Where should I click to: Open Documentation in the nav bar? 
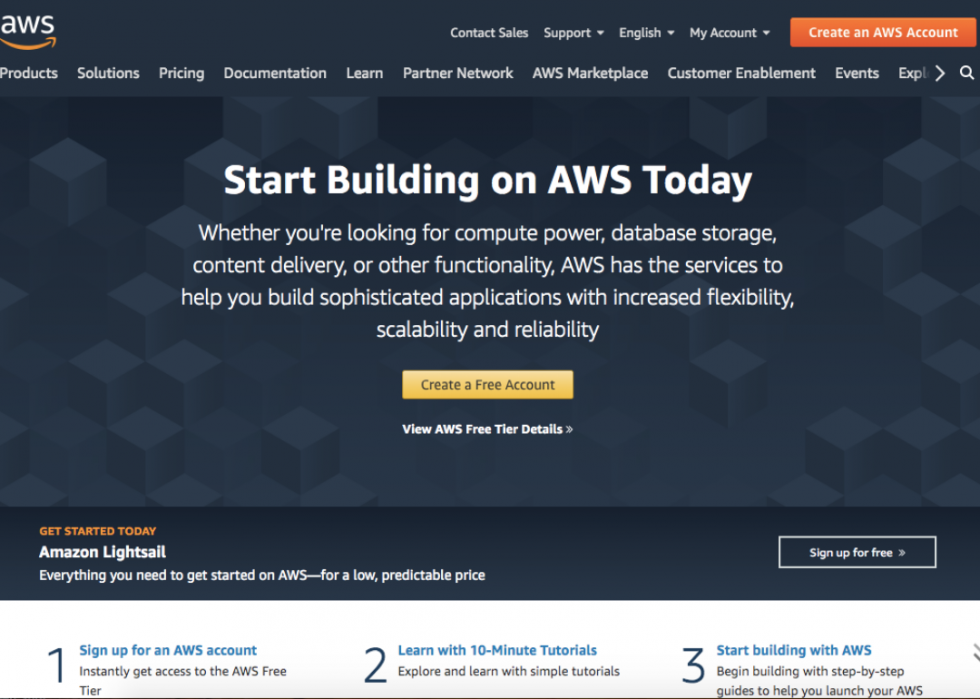click(x=275, y=73)
